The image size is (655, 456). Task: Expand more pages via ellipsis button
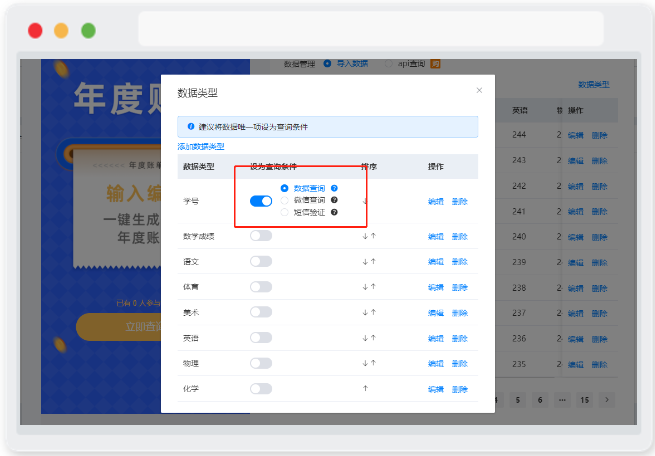coord(562,400)
